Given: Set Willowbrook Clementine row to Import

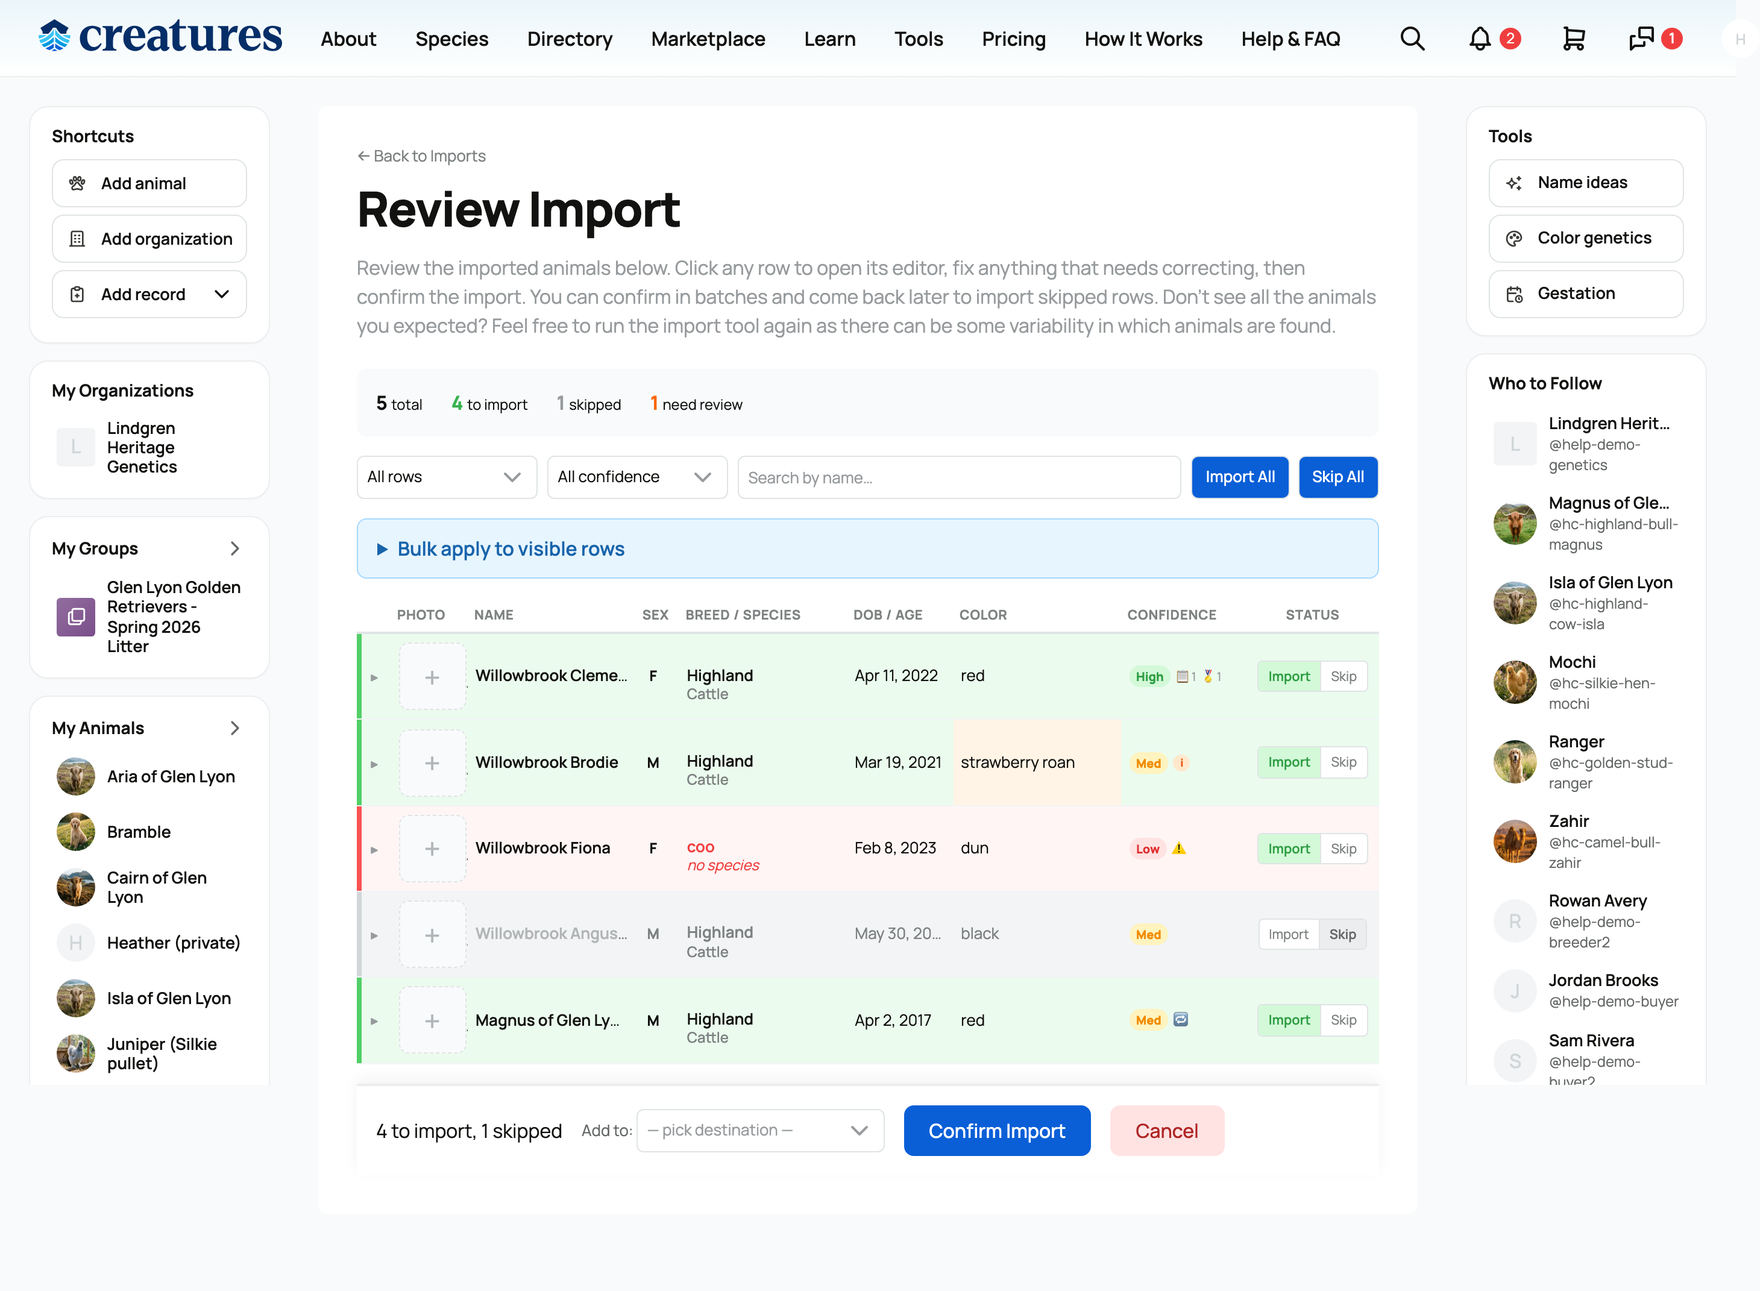Looking at the screenshot, I should [x=1289, y=677].
